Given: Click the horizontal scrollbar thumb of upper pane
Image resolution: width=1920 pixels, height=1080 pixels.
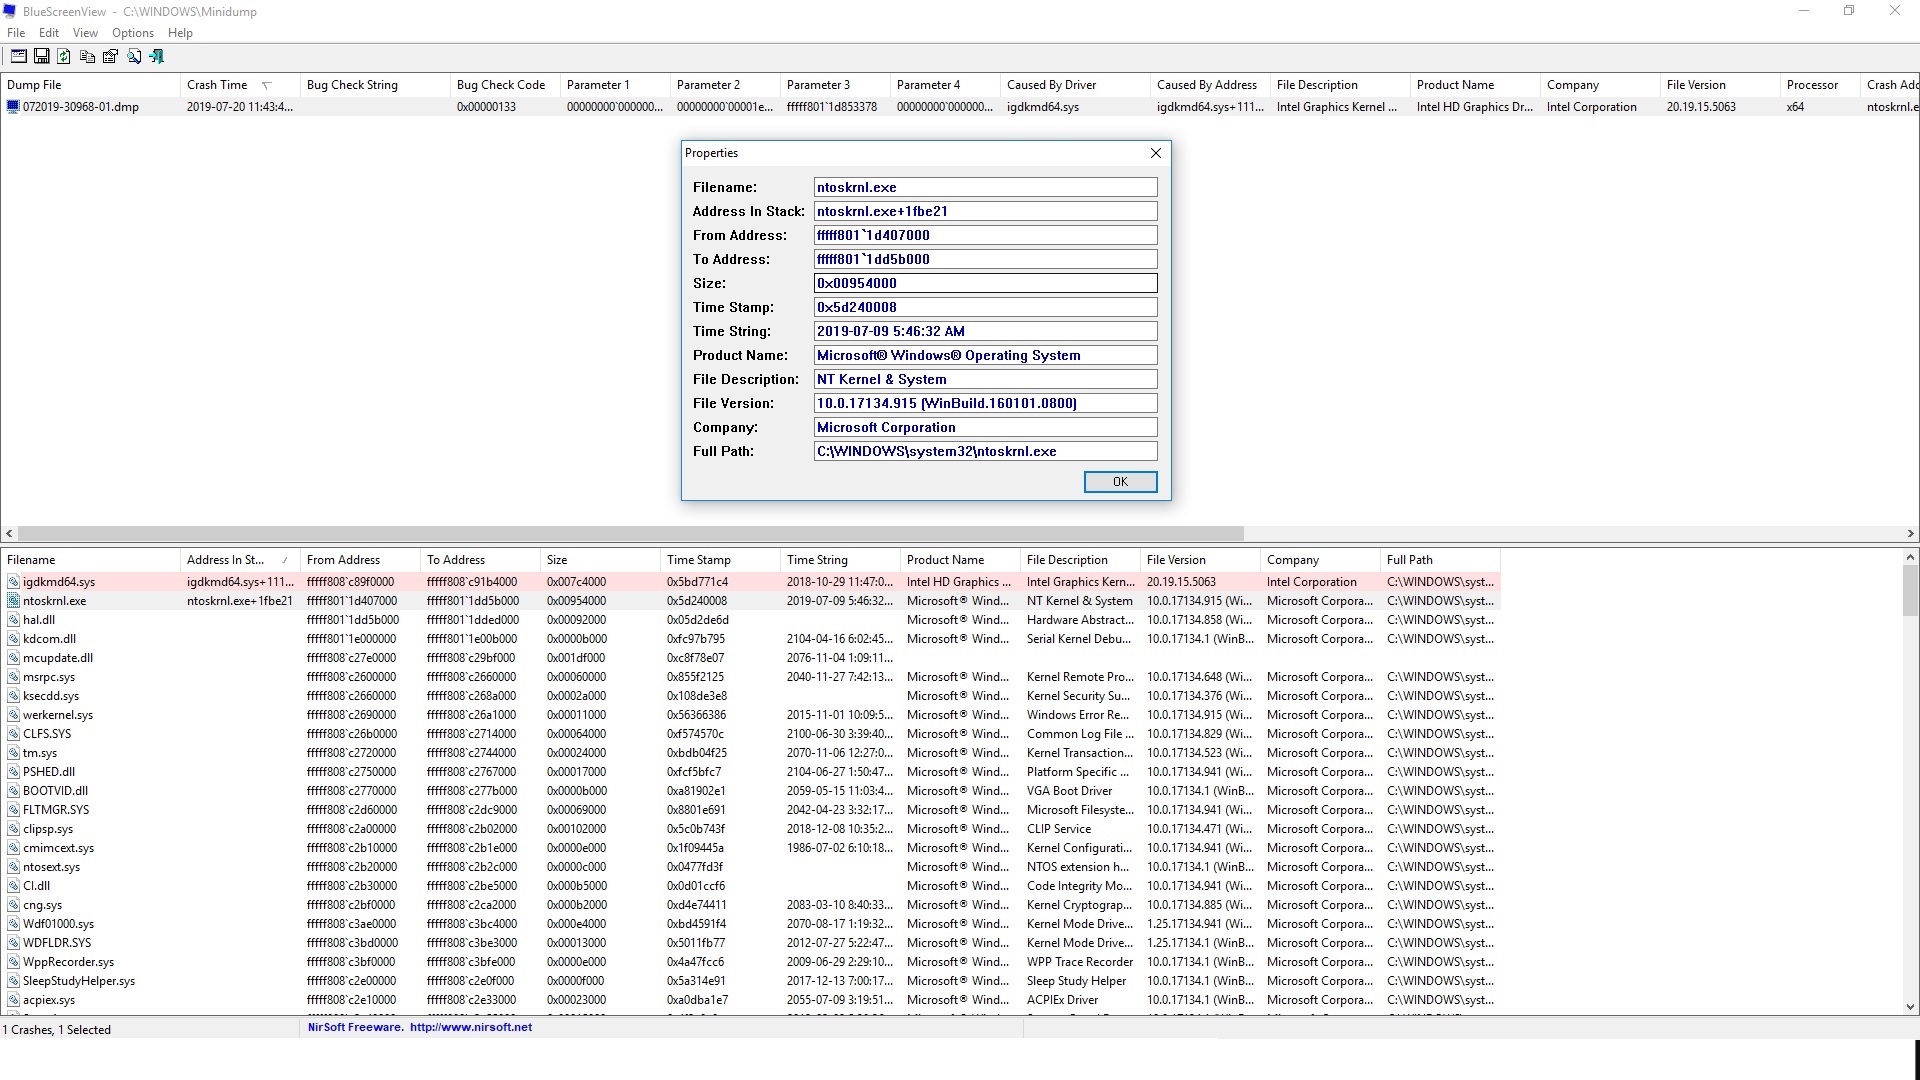Looking at the screenshot, I should click(x=630, y=534).
